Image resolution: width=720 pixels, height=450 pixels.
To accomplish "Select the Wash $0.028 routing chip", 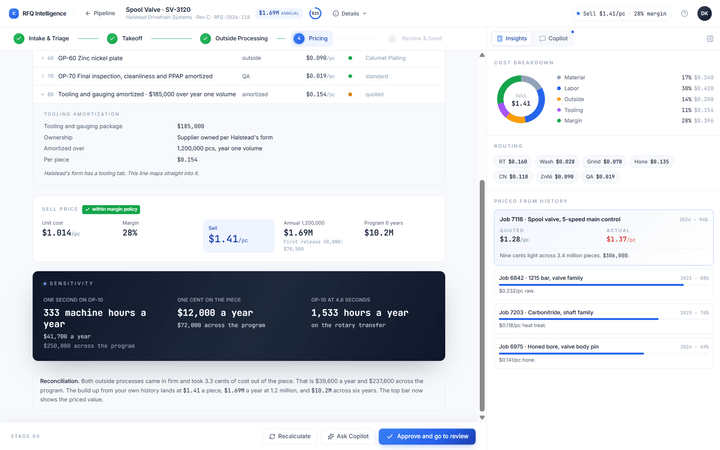I will coord(557,162).
